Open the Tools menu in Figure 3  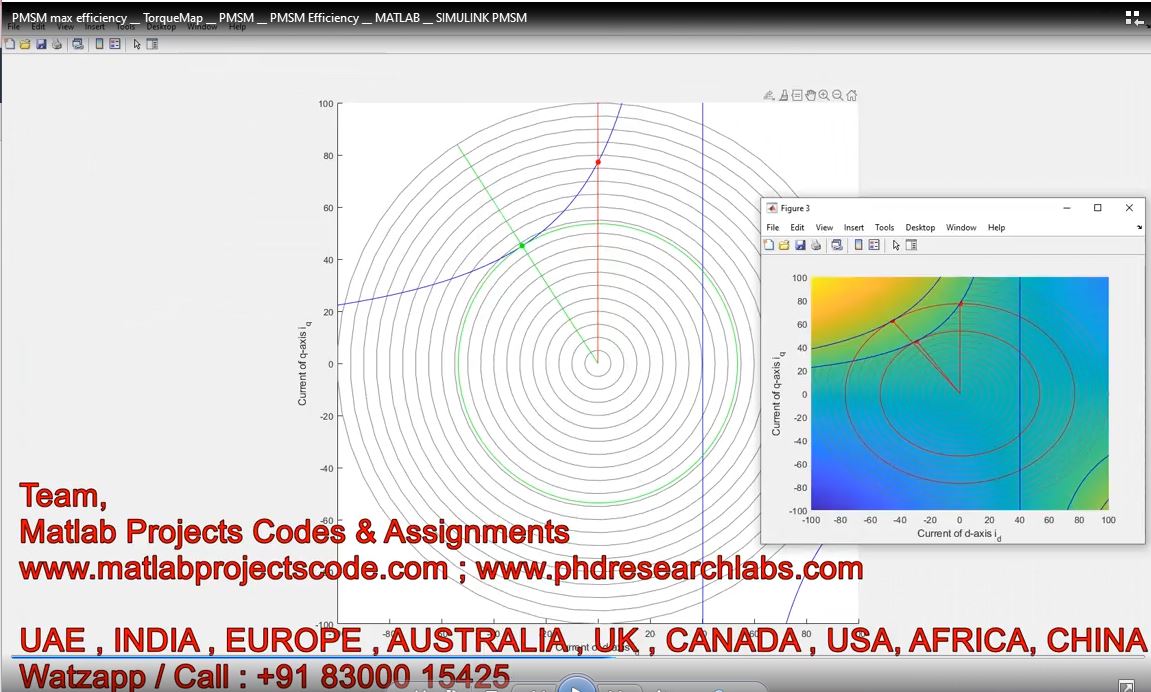tap(884, 228)
